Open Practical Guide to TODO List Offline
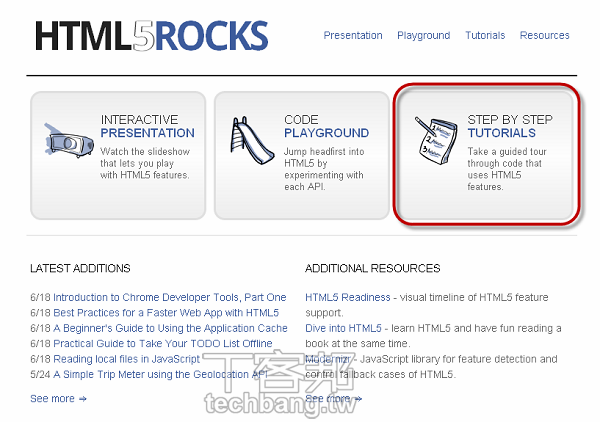This screenshot has height=422, width=600. pyautogui.click(x=163, y=344)
